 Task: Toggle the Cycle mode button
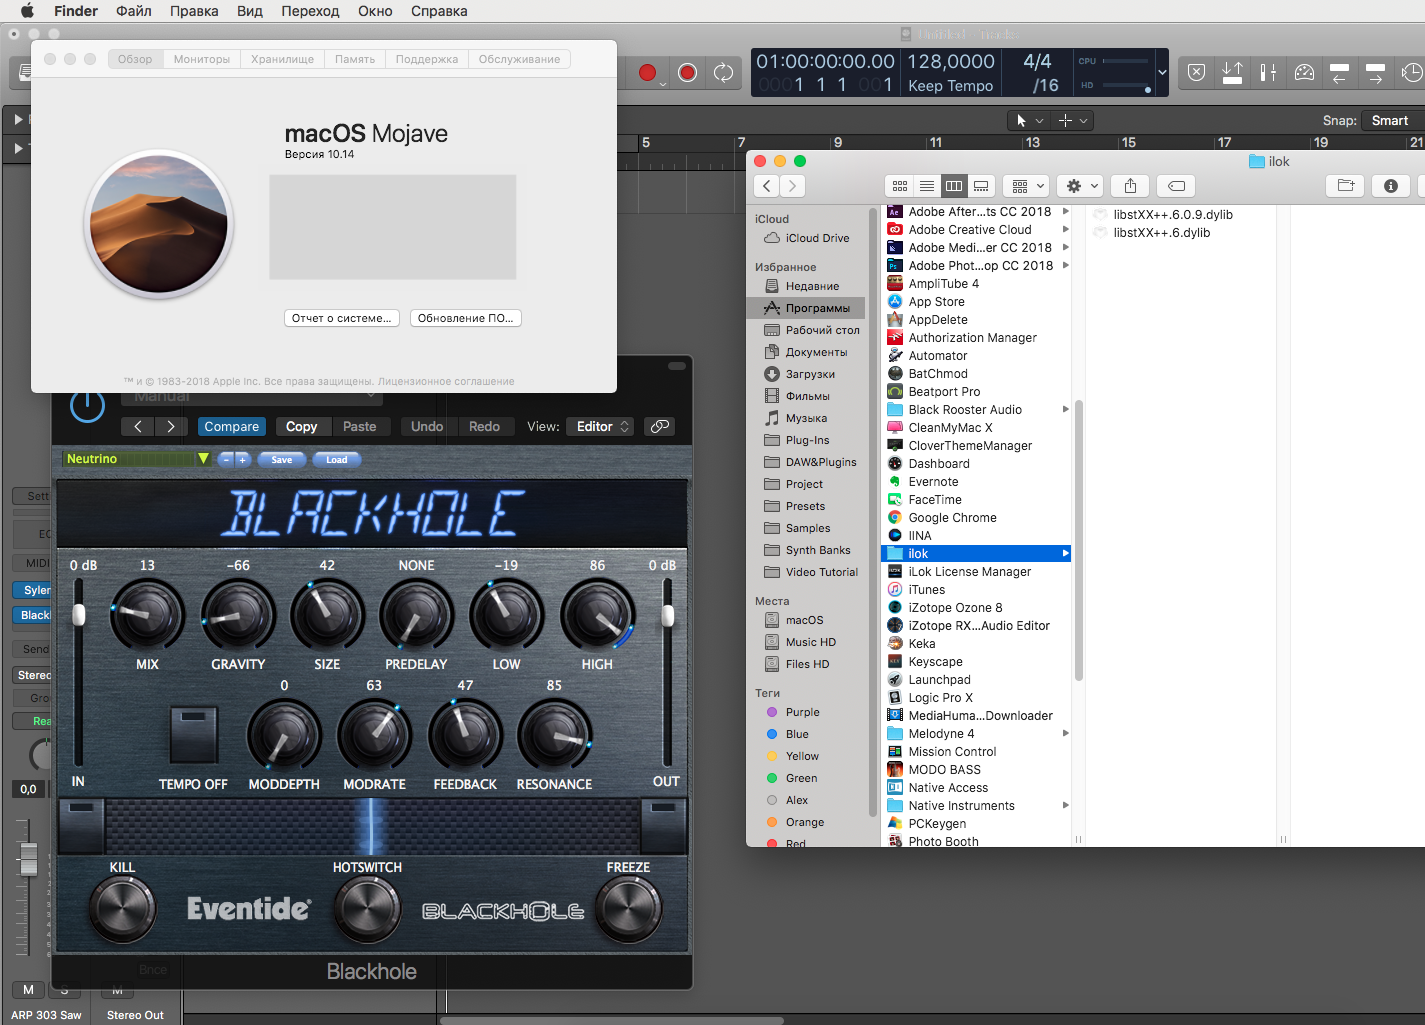point(723,73)
